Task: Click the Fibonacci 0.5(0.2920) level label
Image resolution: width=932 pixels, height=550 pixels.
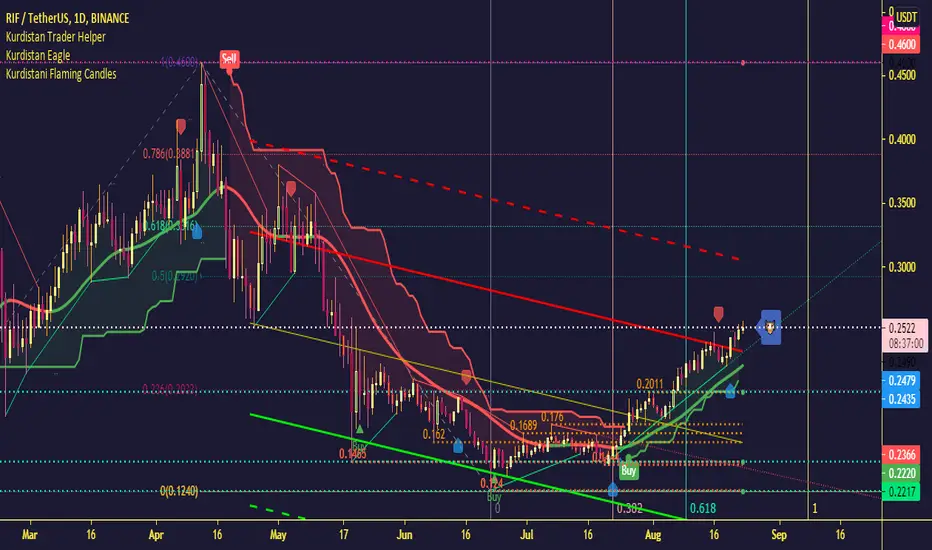Action: (x=174, y=276)
